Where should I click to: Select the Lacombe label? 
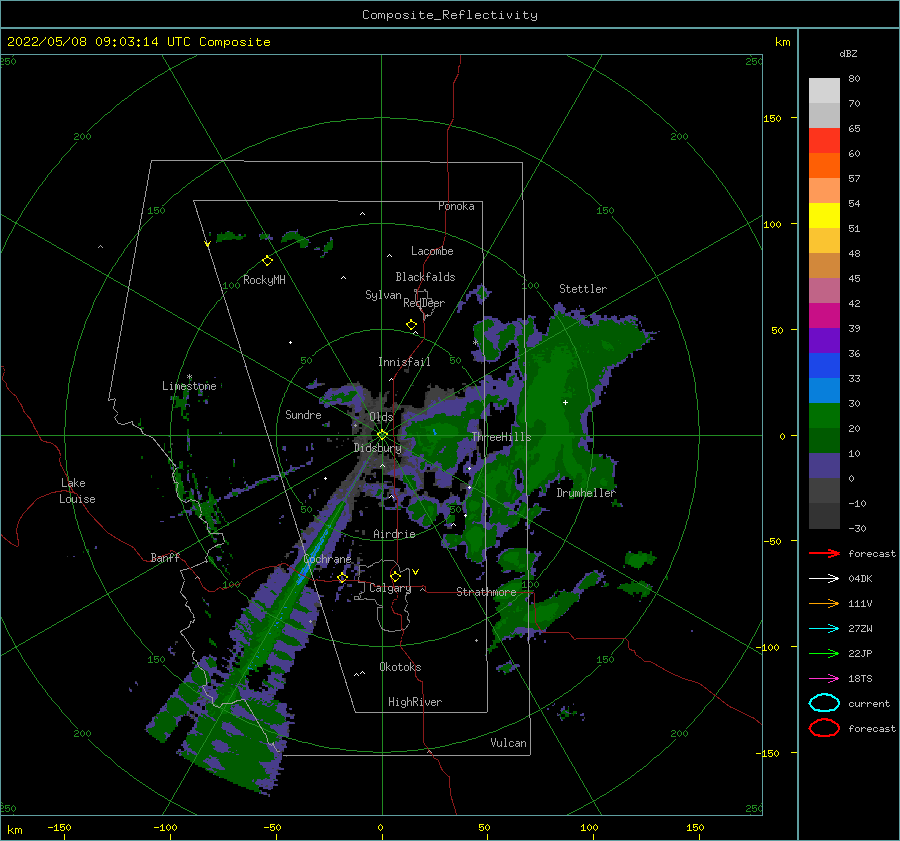[432, 251]
